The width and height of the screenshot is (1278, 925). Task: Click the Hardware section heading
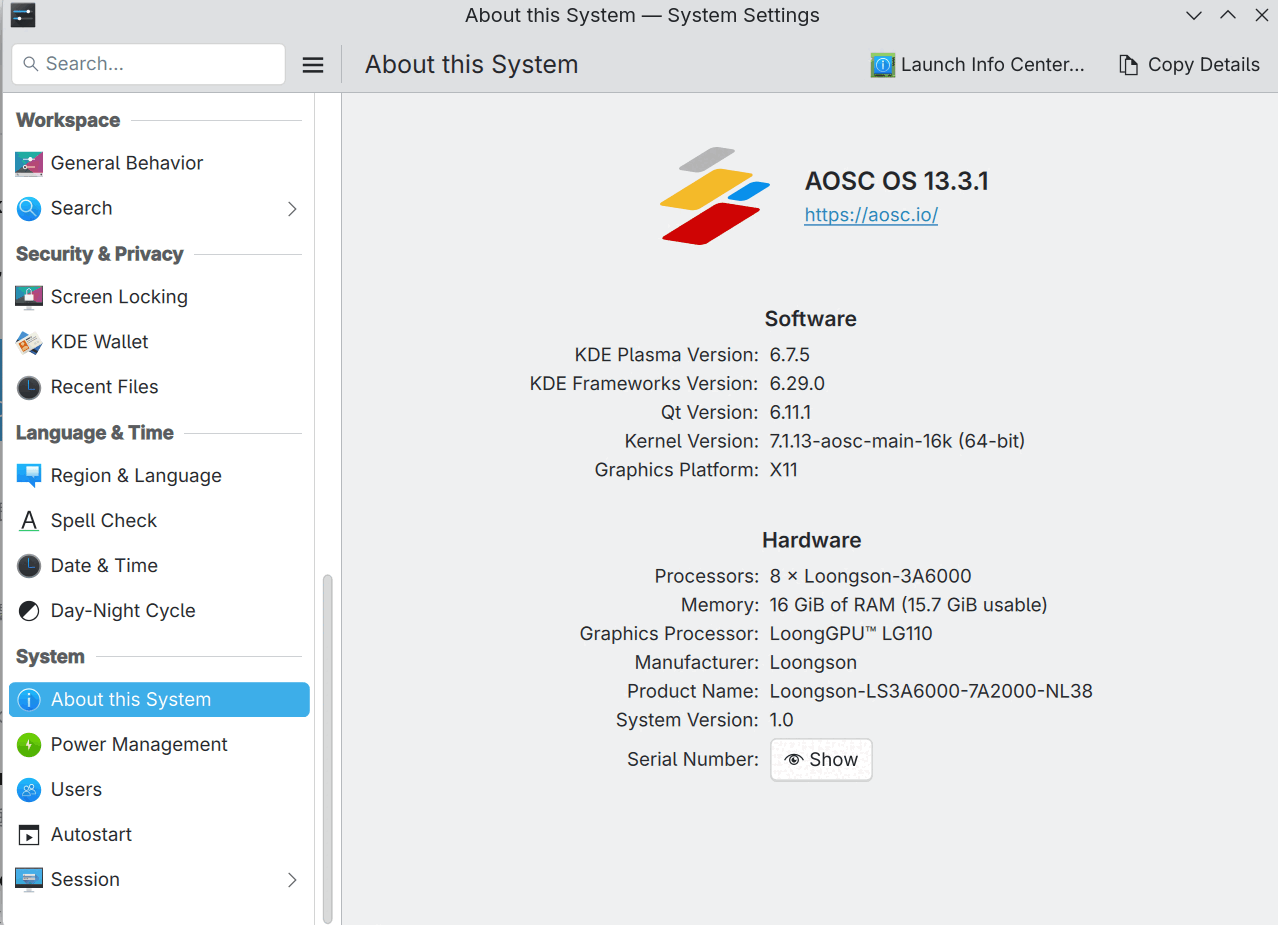click(811, 540)
